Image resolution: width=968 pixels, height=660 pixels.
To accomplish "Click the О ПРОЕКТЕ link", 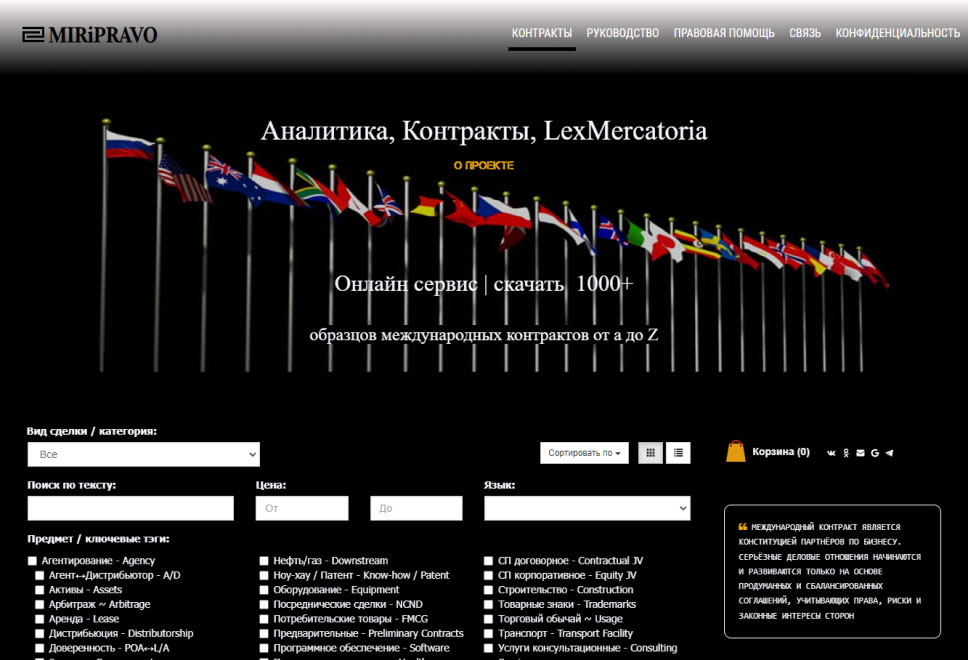I will click(484, 165).
